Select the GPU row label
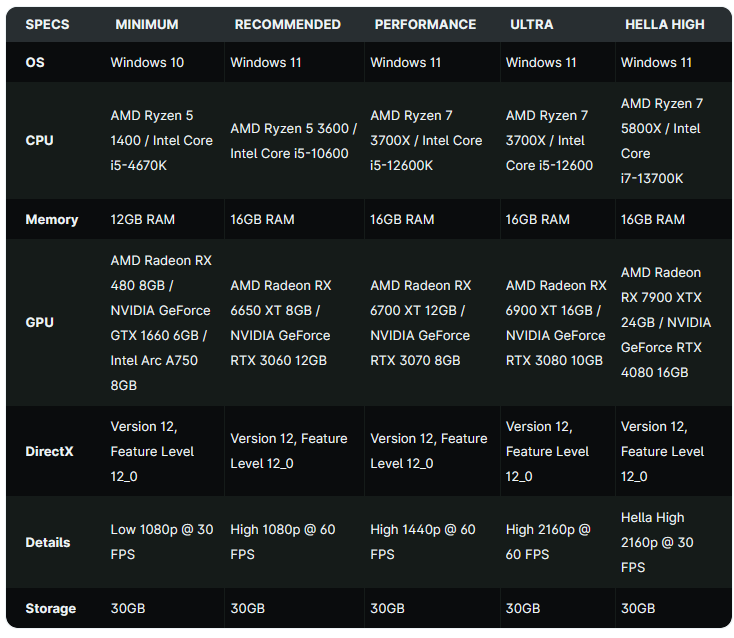The width and height of the screenshot is (734, 638). click(x=39, y=323)
